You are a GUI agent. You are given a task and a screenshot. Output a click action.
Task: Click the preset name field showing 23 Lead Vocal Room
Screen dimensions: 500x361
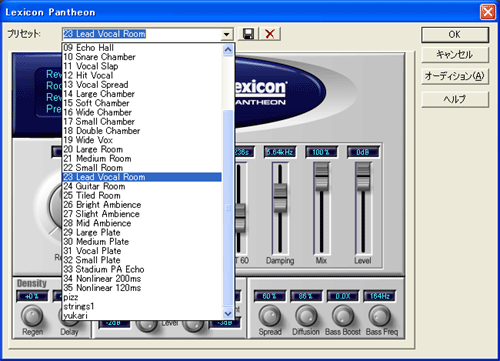[142, 34]
